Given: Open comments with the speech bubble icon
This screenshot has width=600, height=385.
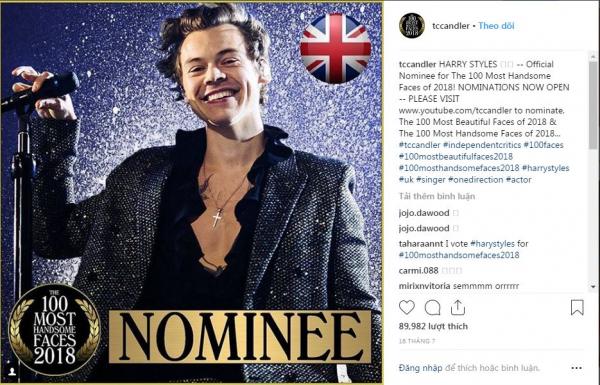Looking at the screenshot, I should 432,307.
